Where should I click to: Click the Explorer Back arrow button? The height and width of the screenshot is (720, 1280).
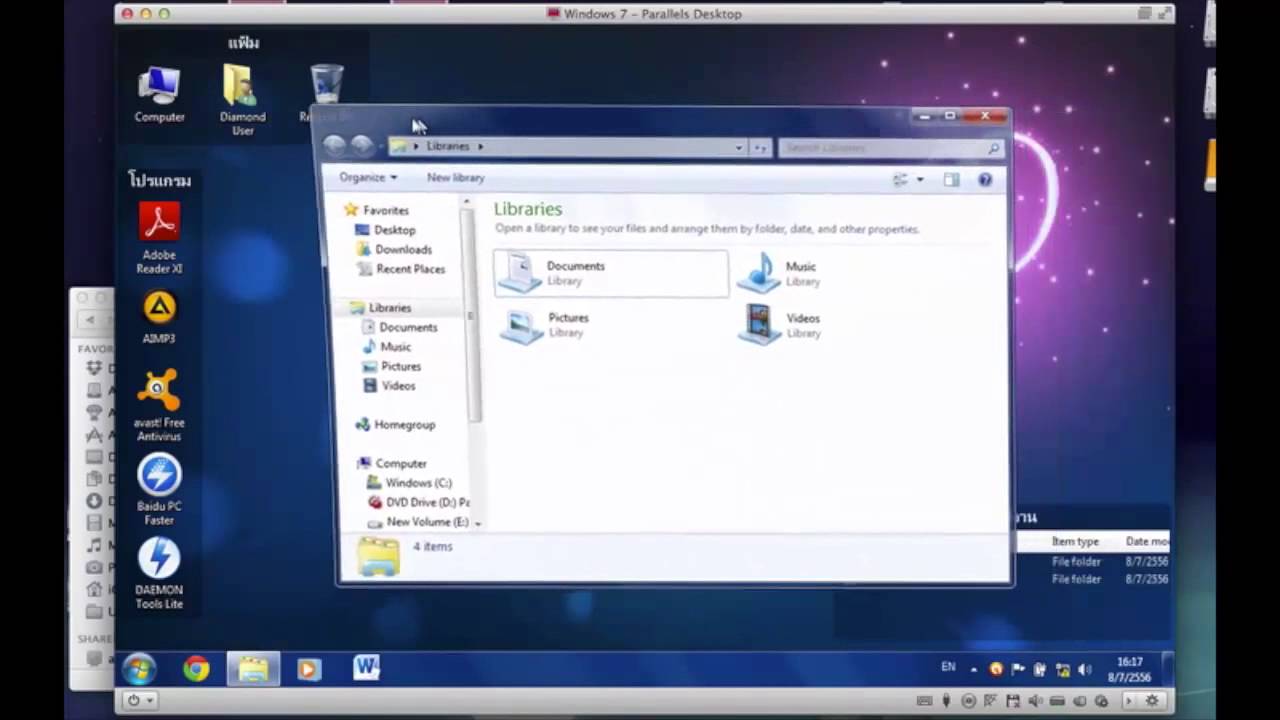(x=334, y=146)
